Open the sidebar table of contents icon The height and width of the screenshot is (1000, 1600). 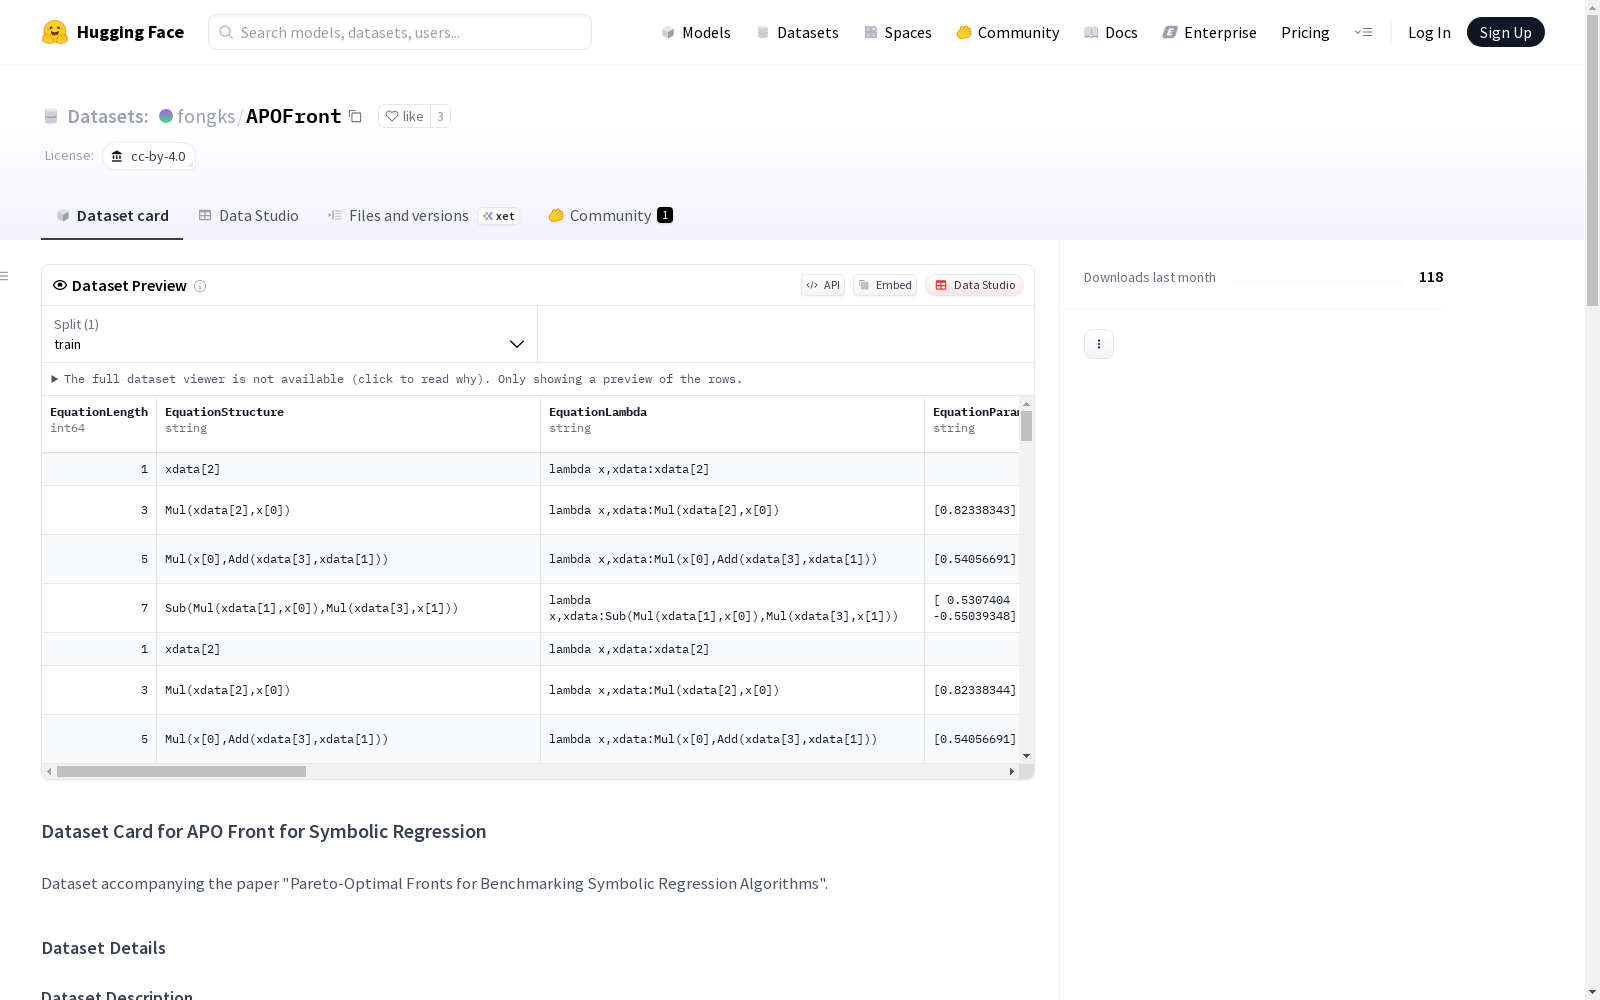click(4, 276)
